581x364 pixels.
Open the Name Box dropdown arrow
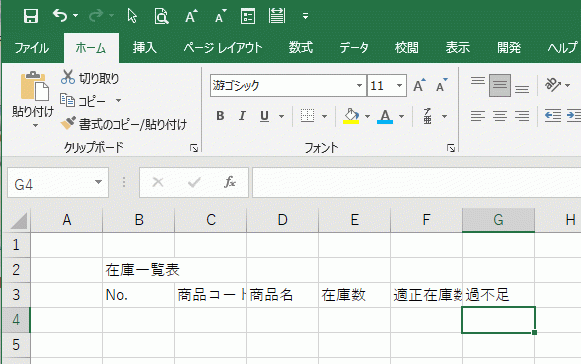(x=98, y=182)
